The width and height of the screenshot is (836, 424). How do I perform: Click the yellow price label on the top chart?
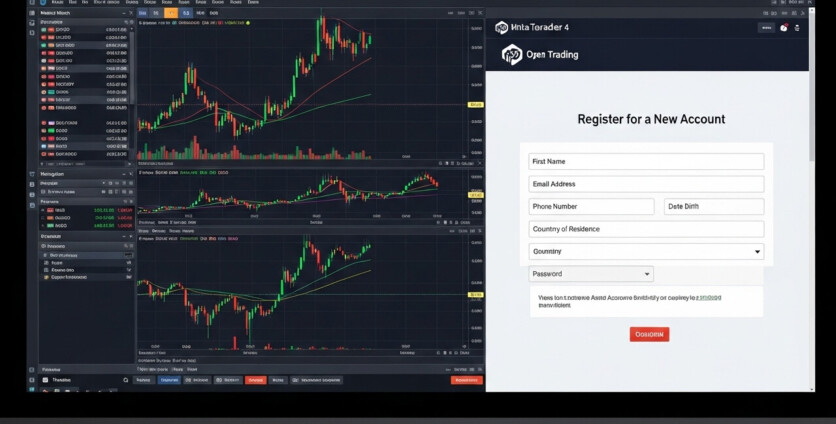point(476,105)
